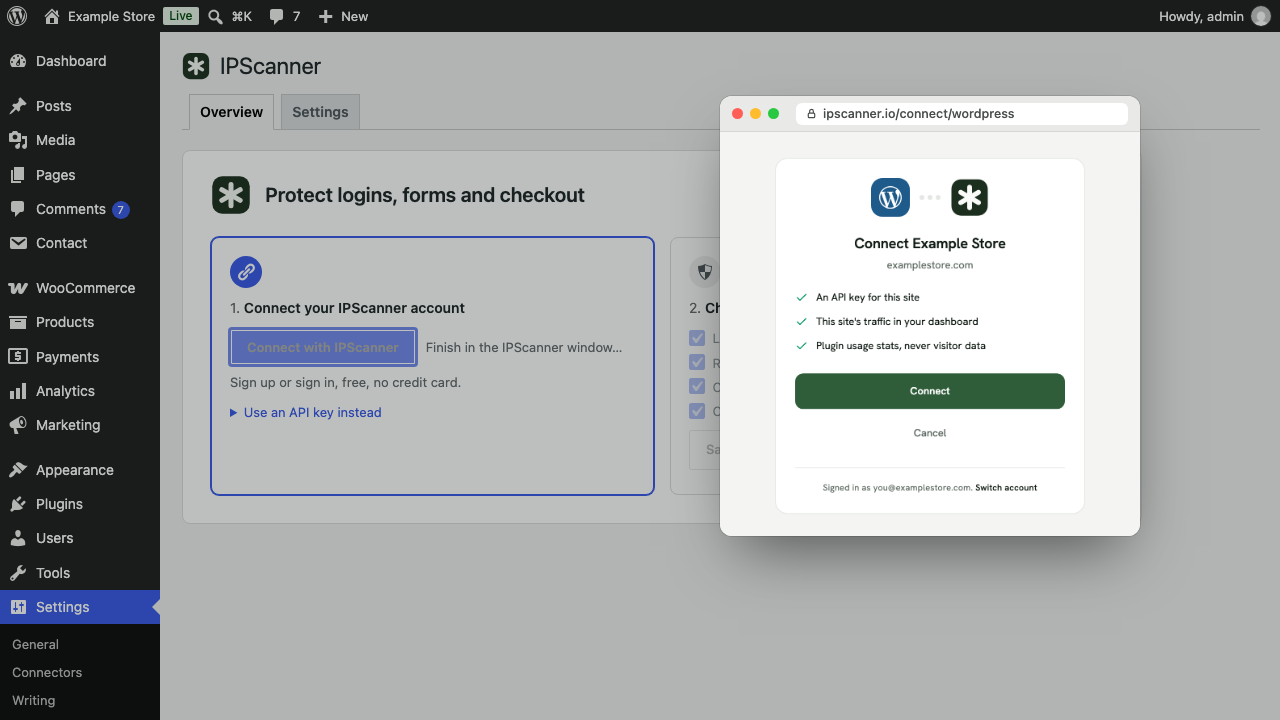Open the Settings menu in sidebar

(x=80, y=607)
